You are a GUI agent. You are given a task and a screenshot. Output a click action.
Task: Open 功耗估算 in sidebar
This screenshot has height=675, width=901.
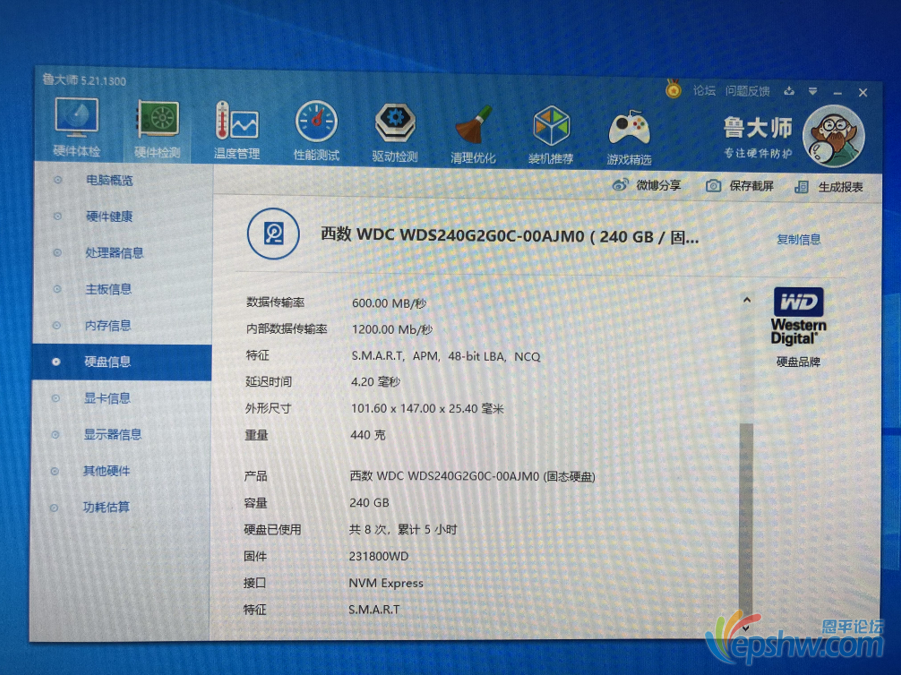106,507
